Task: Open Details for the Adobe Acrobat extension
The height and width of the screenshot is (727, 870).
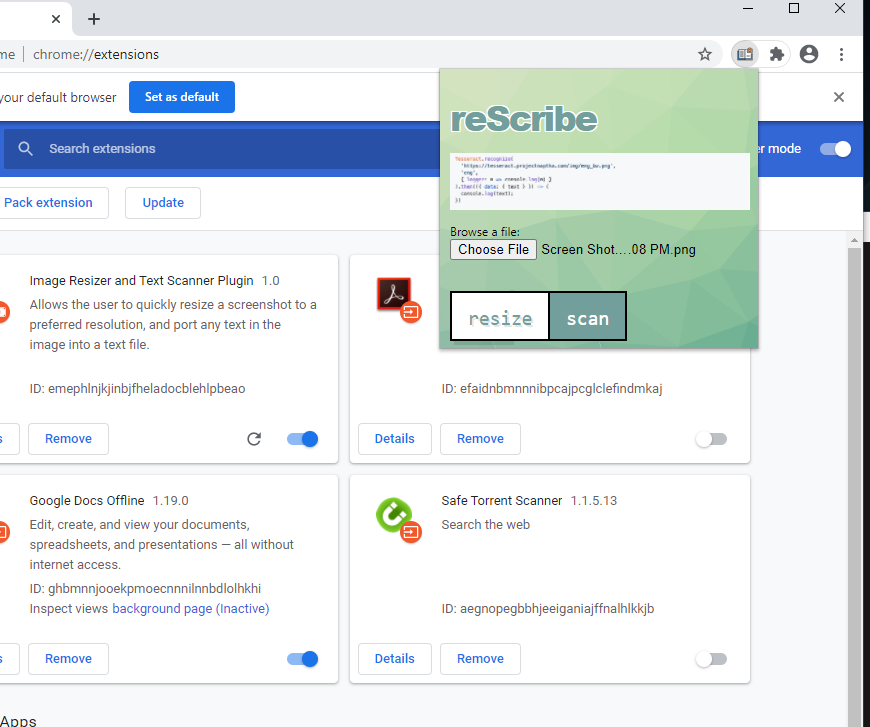Action: click(x=394, y=439)
